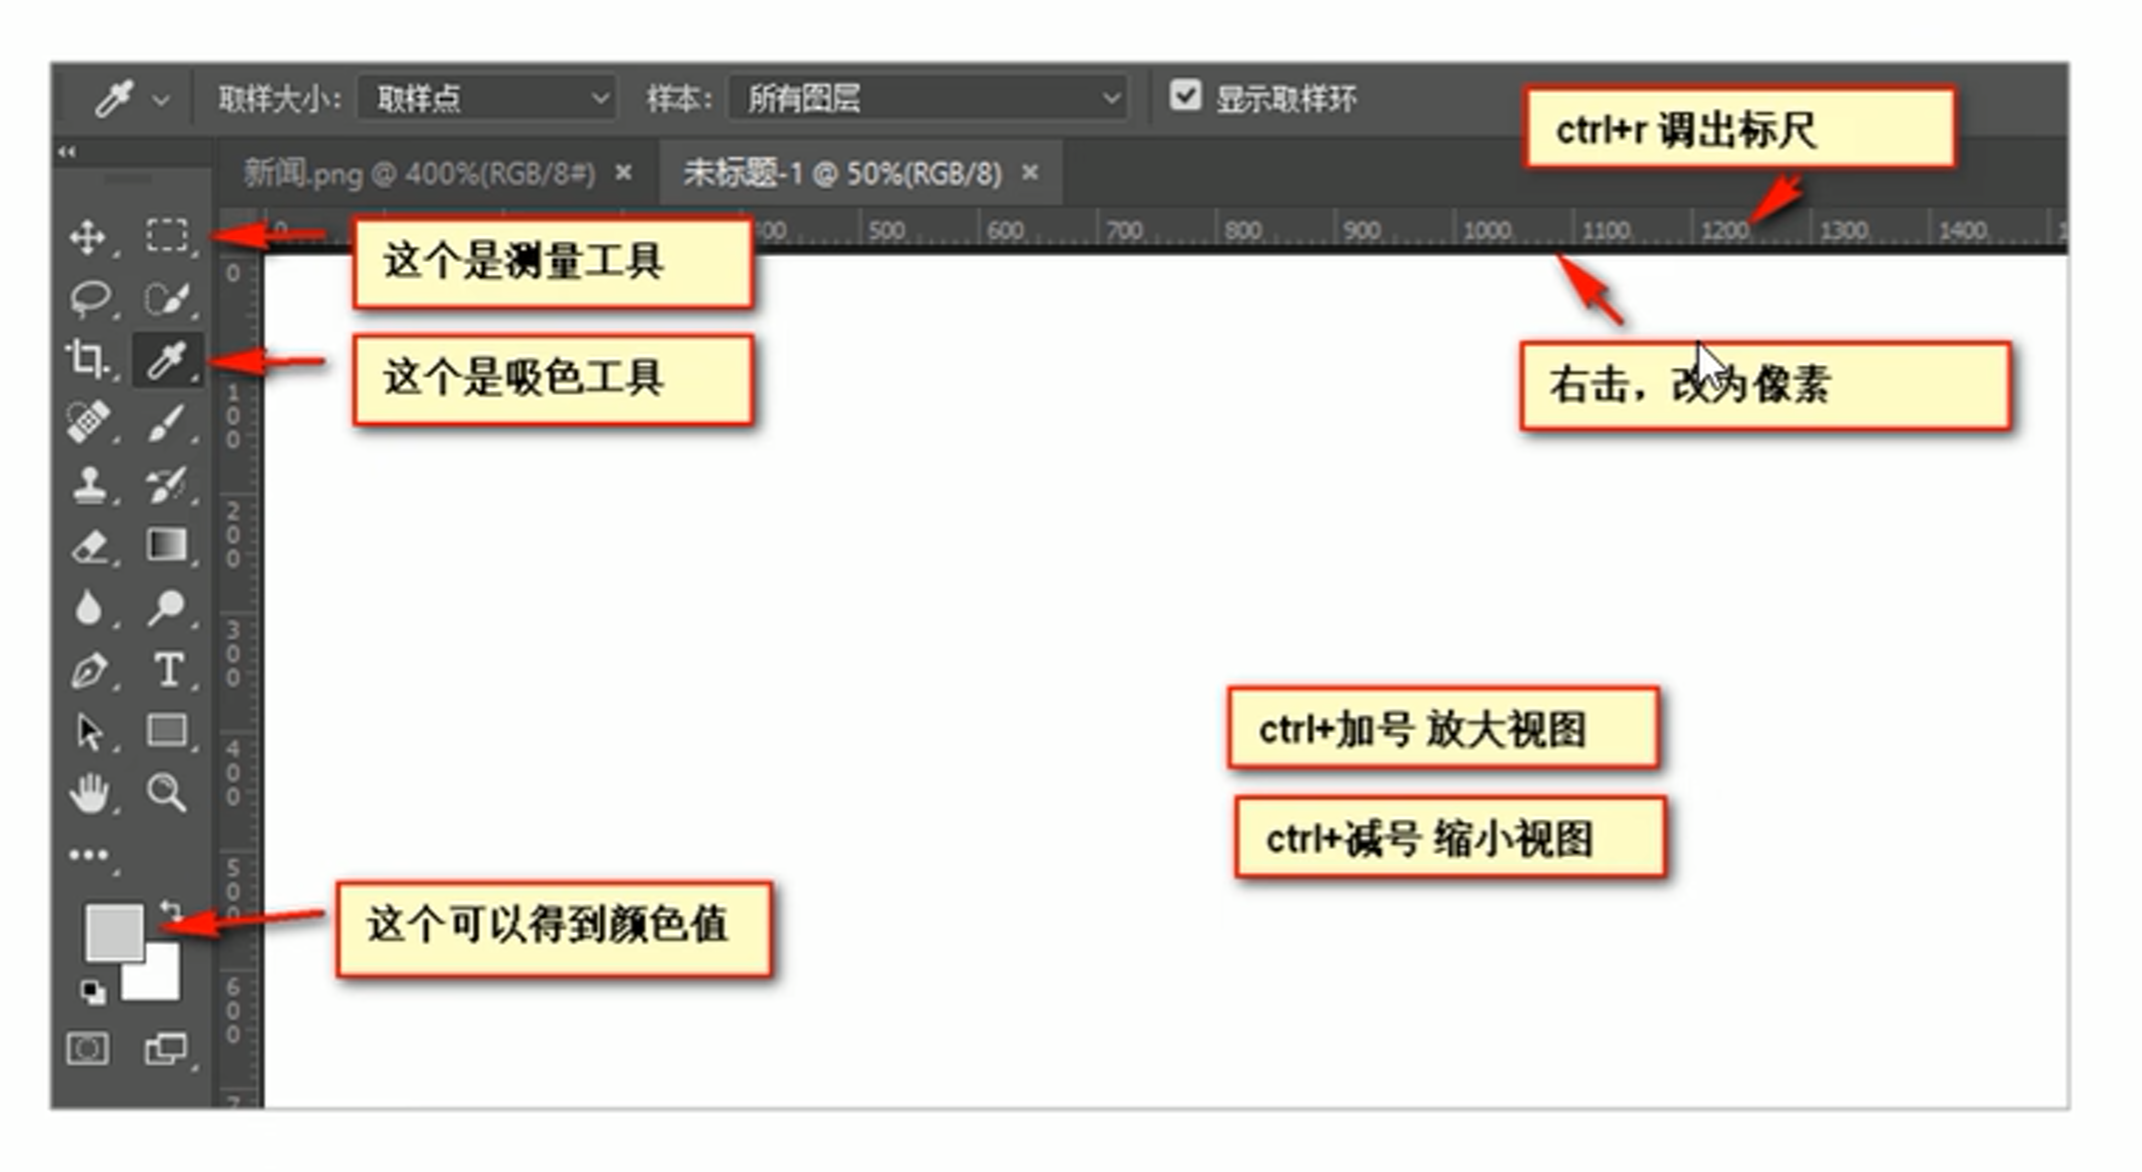
Task: Select the Lasso tool
Action: coord(90,297)
